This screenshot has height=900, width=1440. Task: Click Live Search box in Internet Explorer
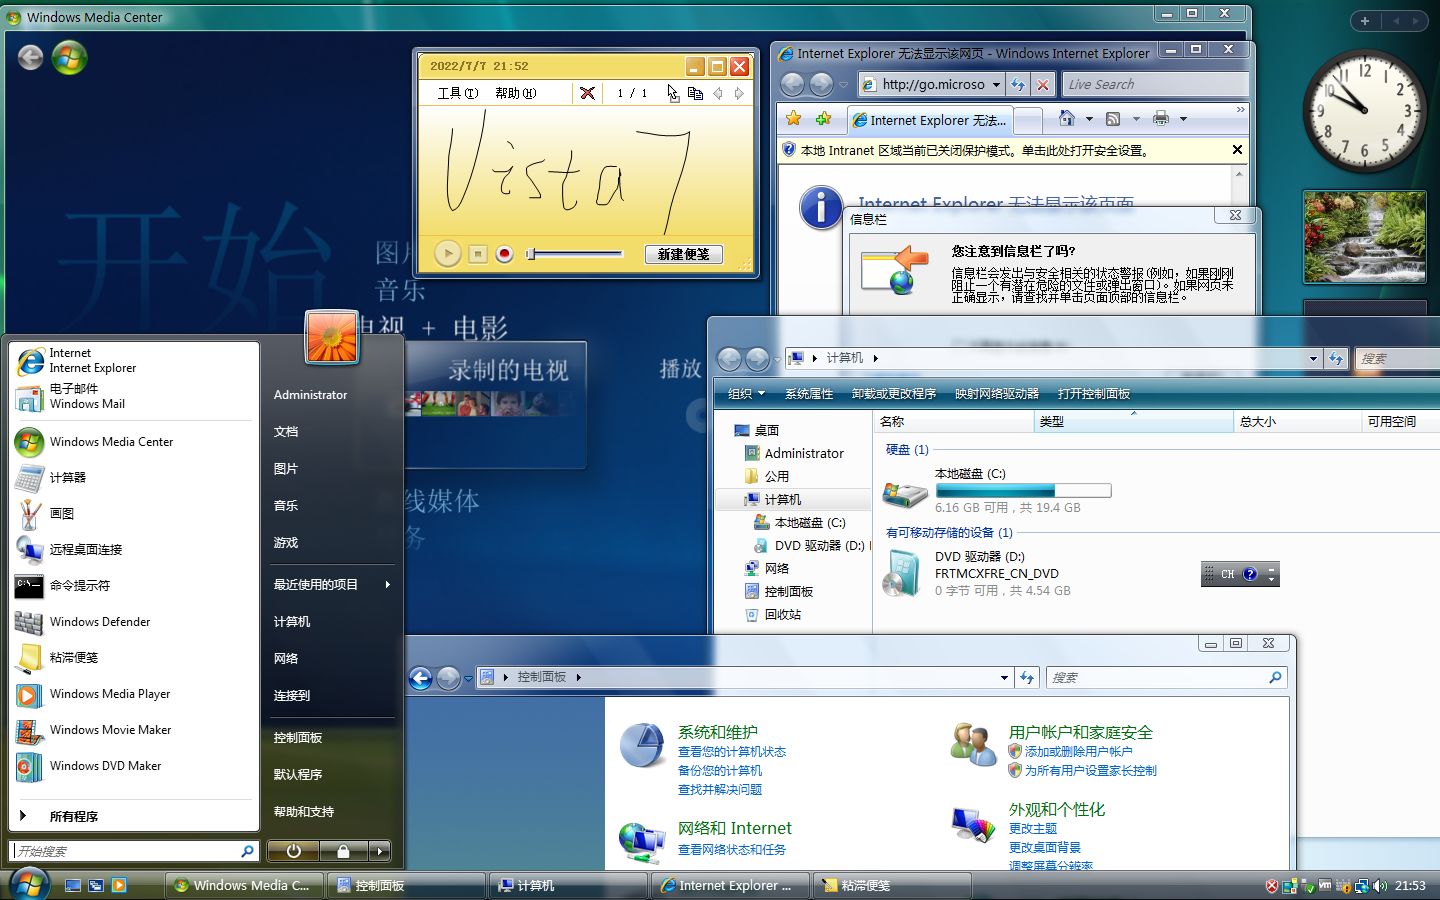[x=1154, y=84]
